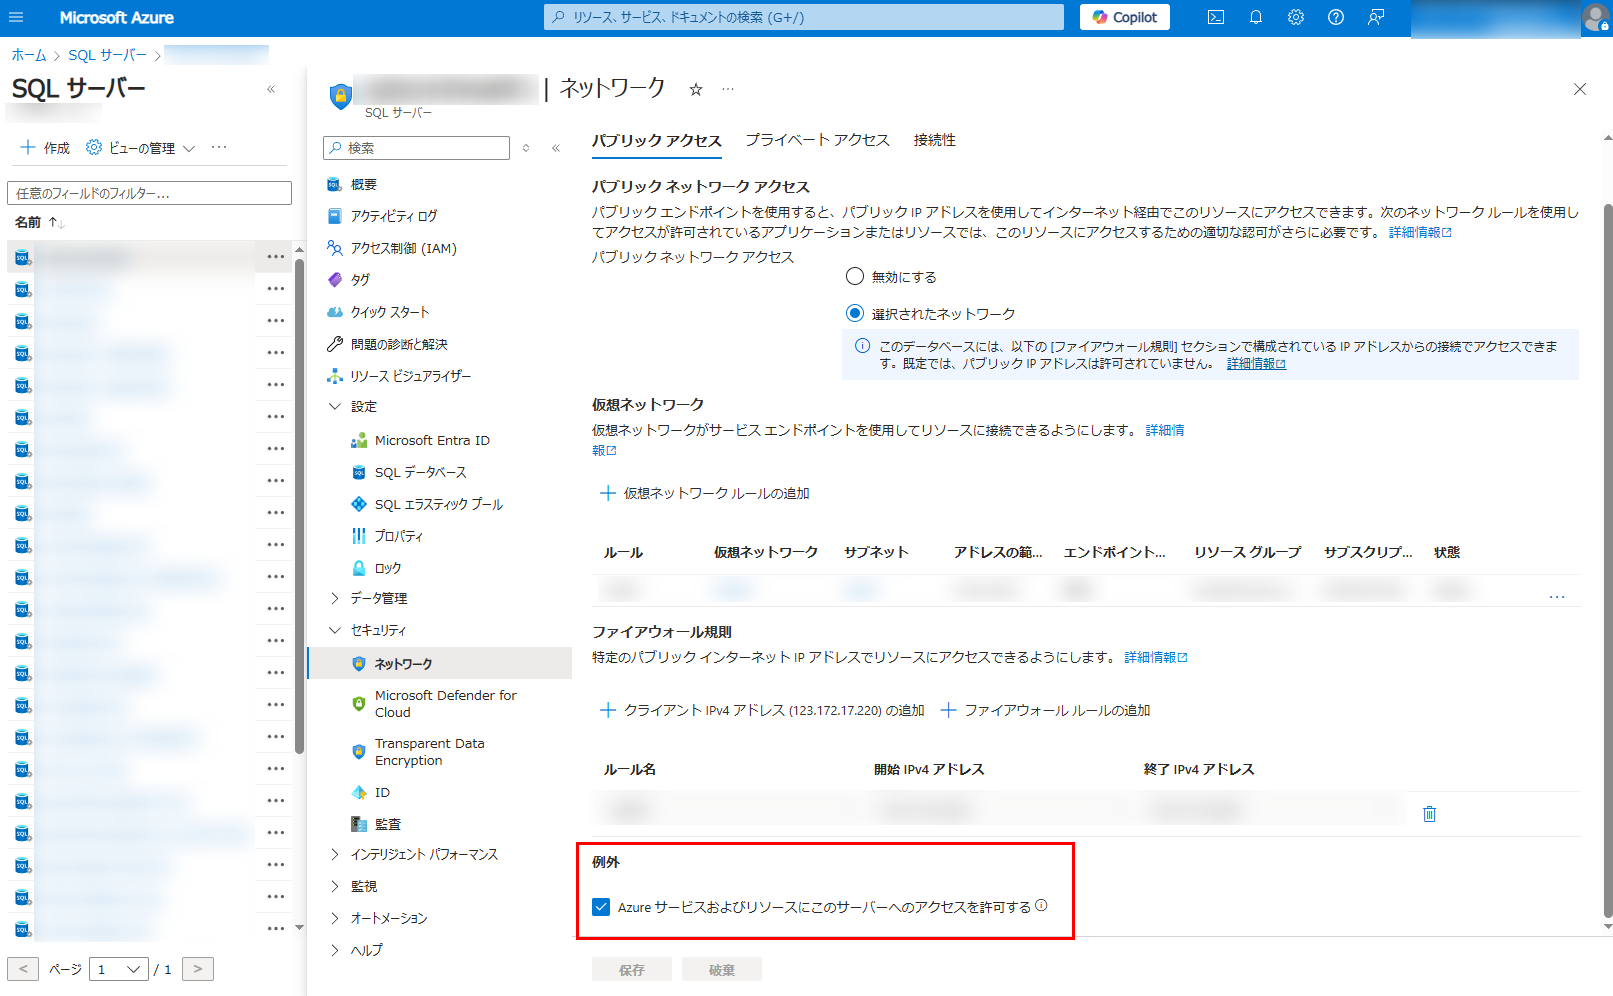This screenshot has width=1613, height=996.
Task: Launch Copilot from the header
Action: point(1125,17)
